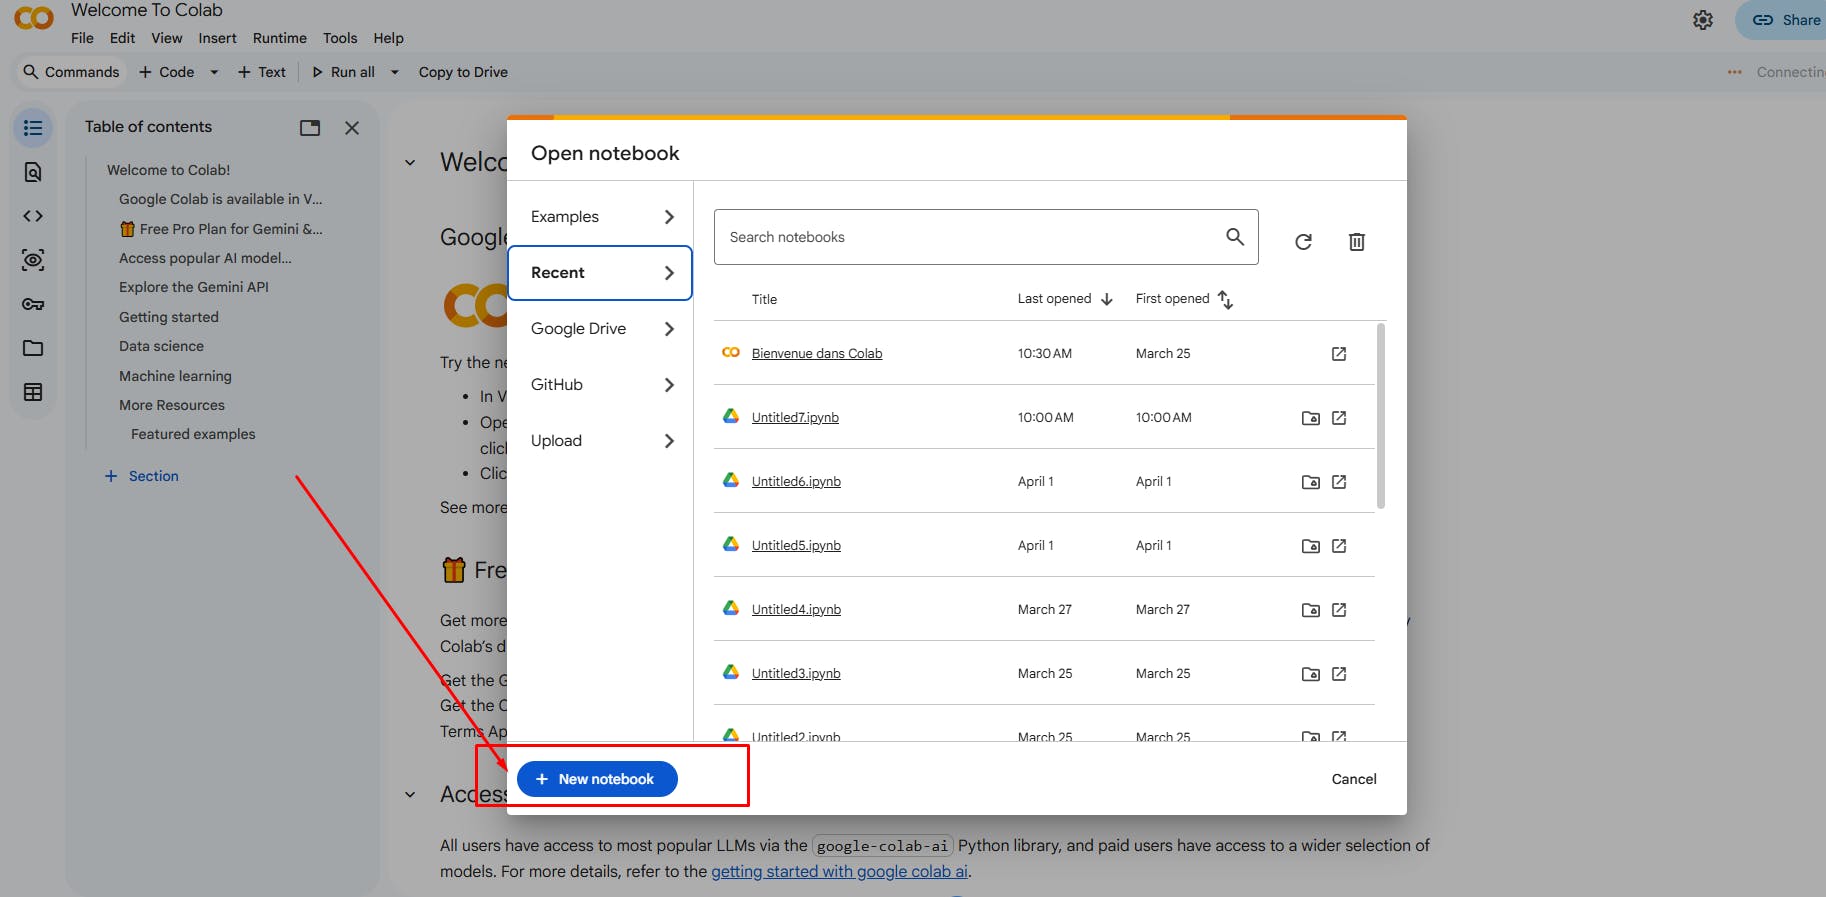Sort by First opened column
The image size is (1826, 897).
(1184, 299)
